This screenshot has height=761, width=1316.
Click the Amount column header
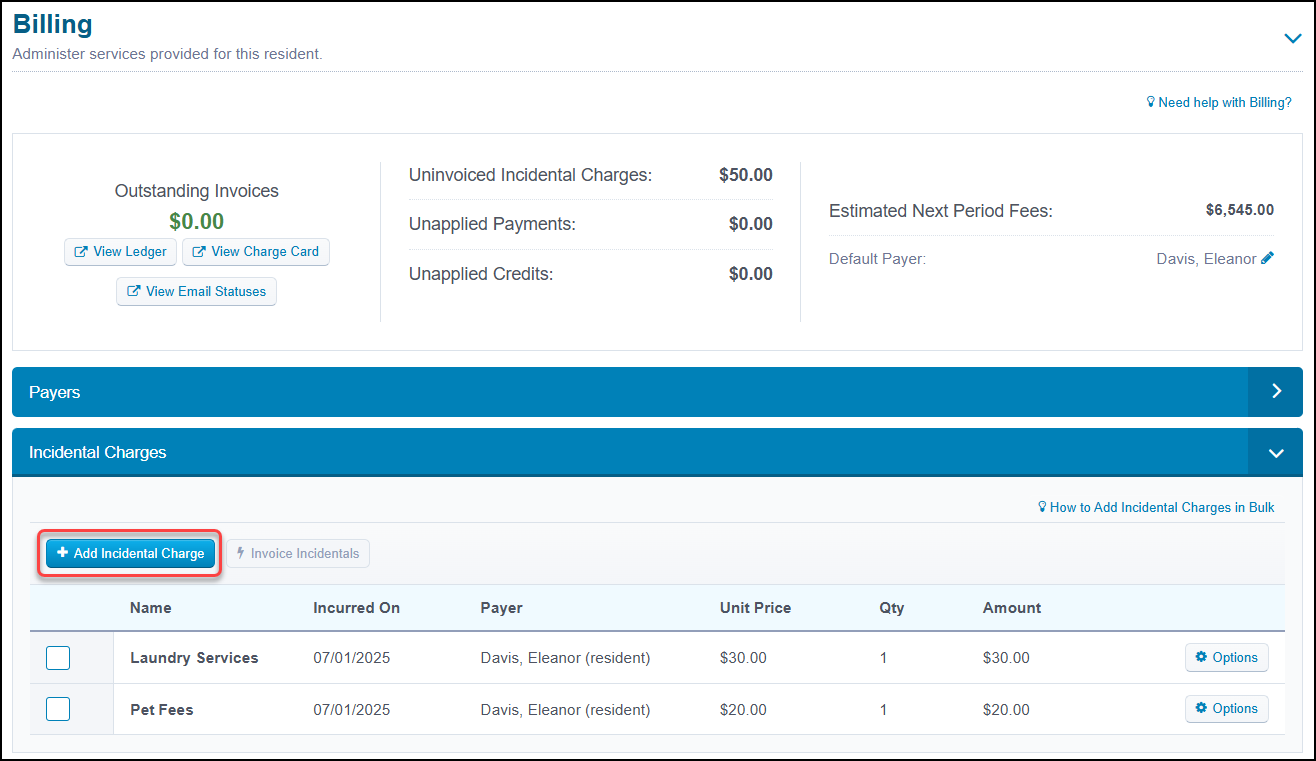pos(1012,608)
